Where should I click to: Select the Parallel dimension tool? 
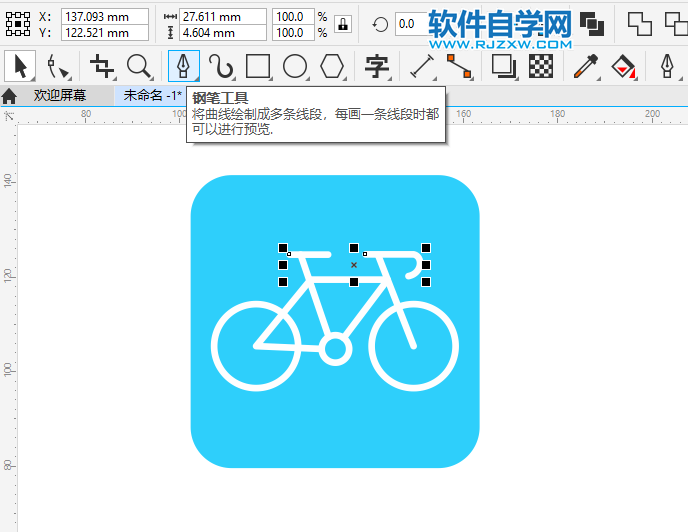pos(422,66)
